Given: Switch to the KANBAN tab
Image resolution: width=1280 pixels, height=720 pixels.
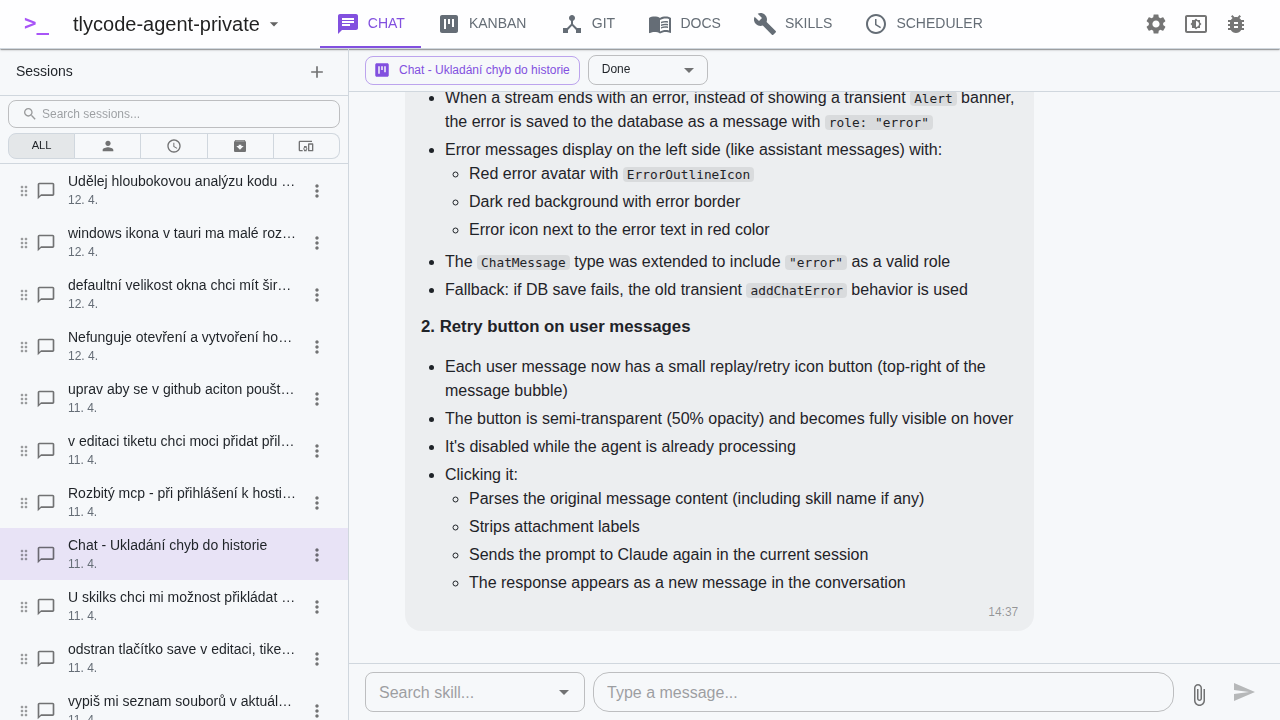Looking at the screenshot, I should coord(482,24).
